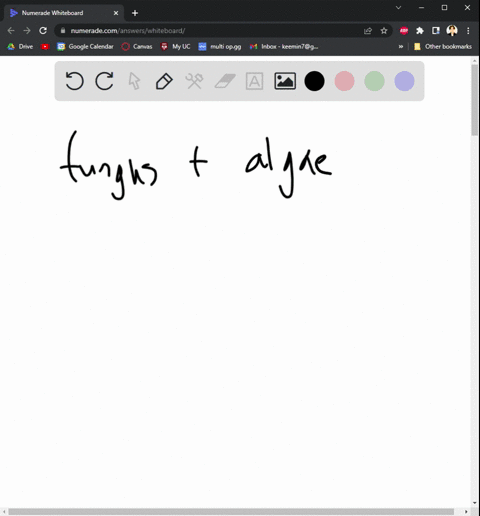The height and width of the screenshot is (516, 480).
Task: Select the eraser tool
Action: 225,81
